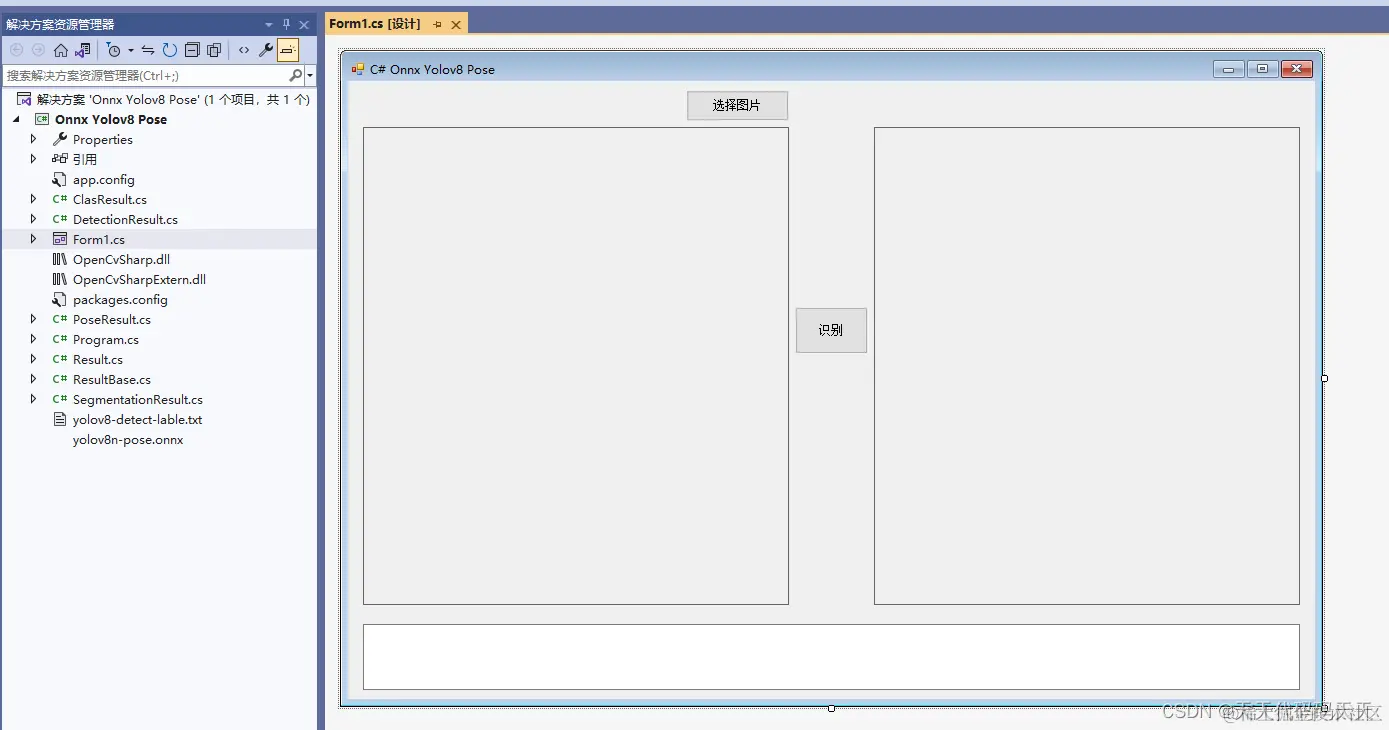The height and width of the screenshot is (730, 1389).
Task: Open Properties with the wrench icon
Action: [x=266, y=50]
